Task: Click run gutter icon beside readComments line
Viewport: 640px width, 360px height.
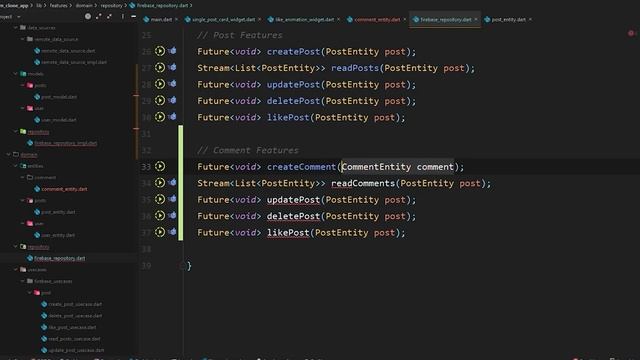Action: pyautogui.click(x=160, y=182)
